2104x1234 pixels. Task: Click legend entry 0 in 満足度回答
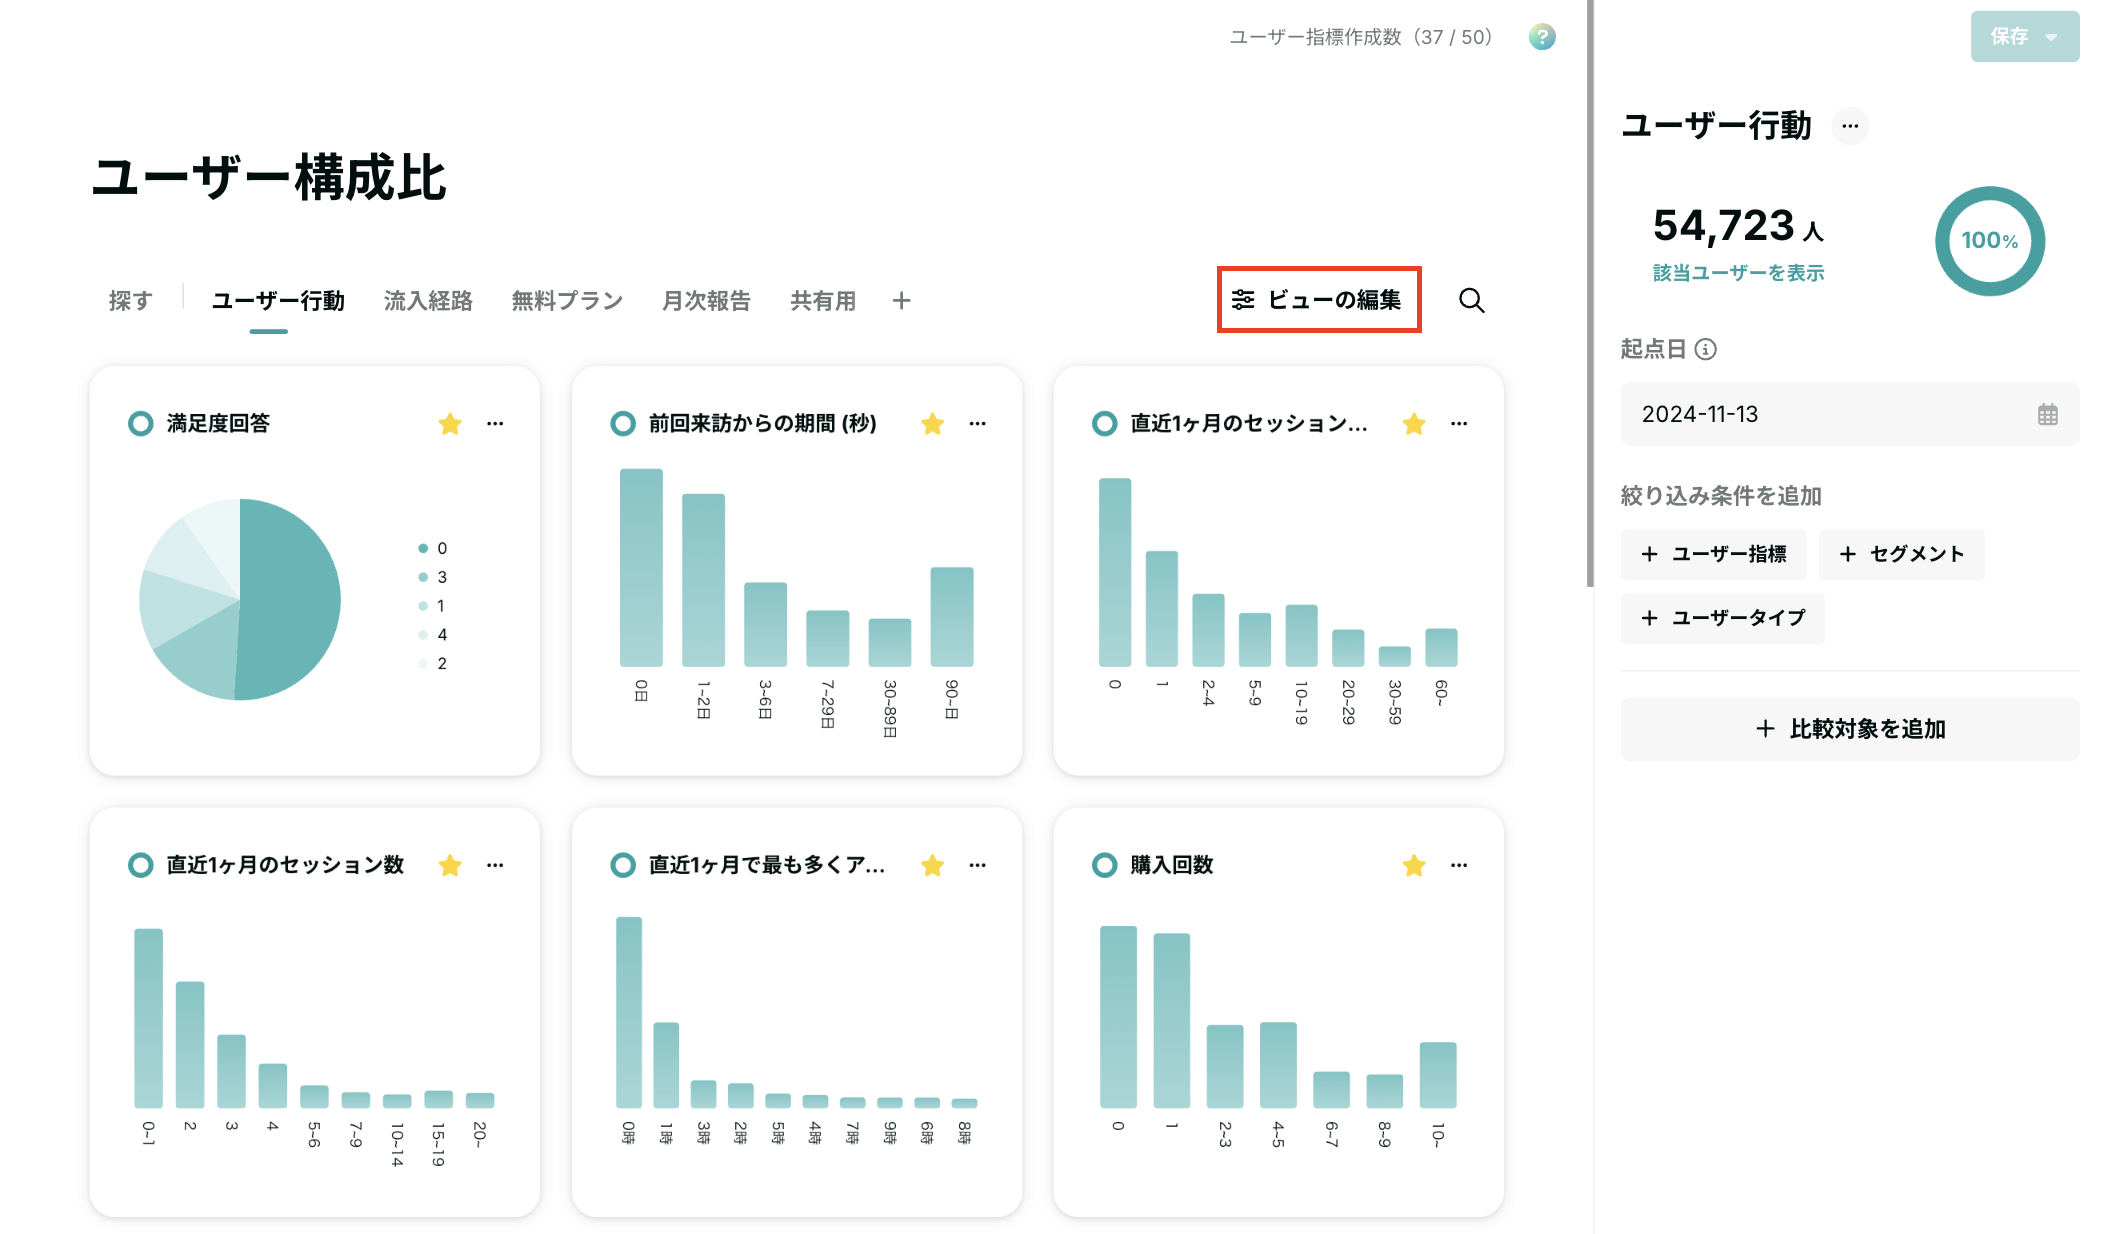pos(433,548)
